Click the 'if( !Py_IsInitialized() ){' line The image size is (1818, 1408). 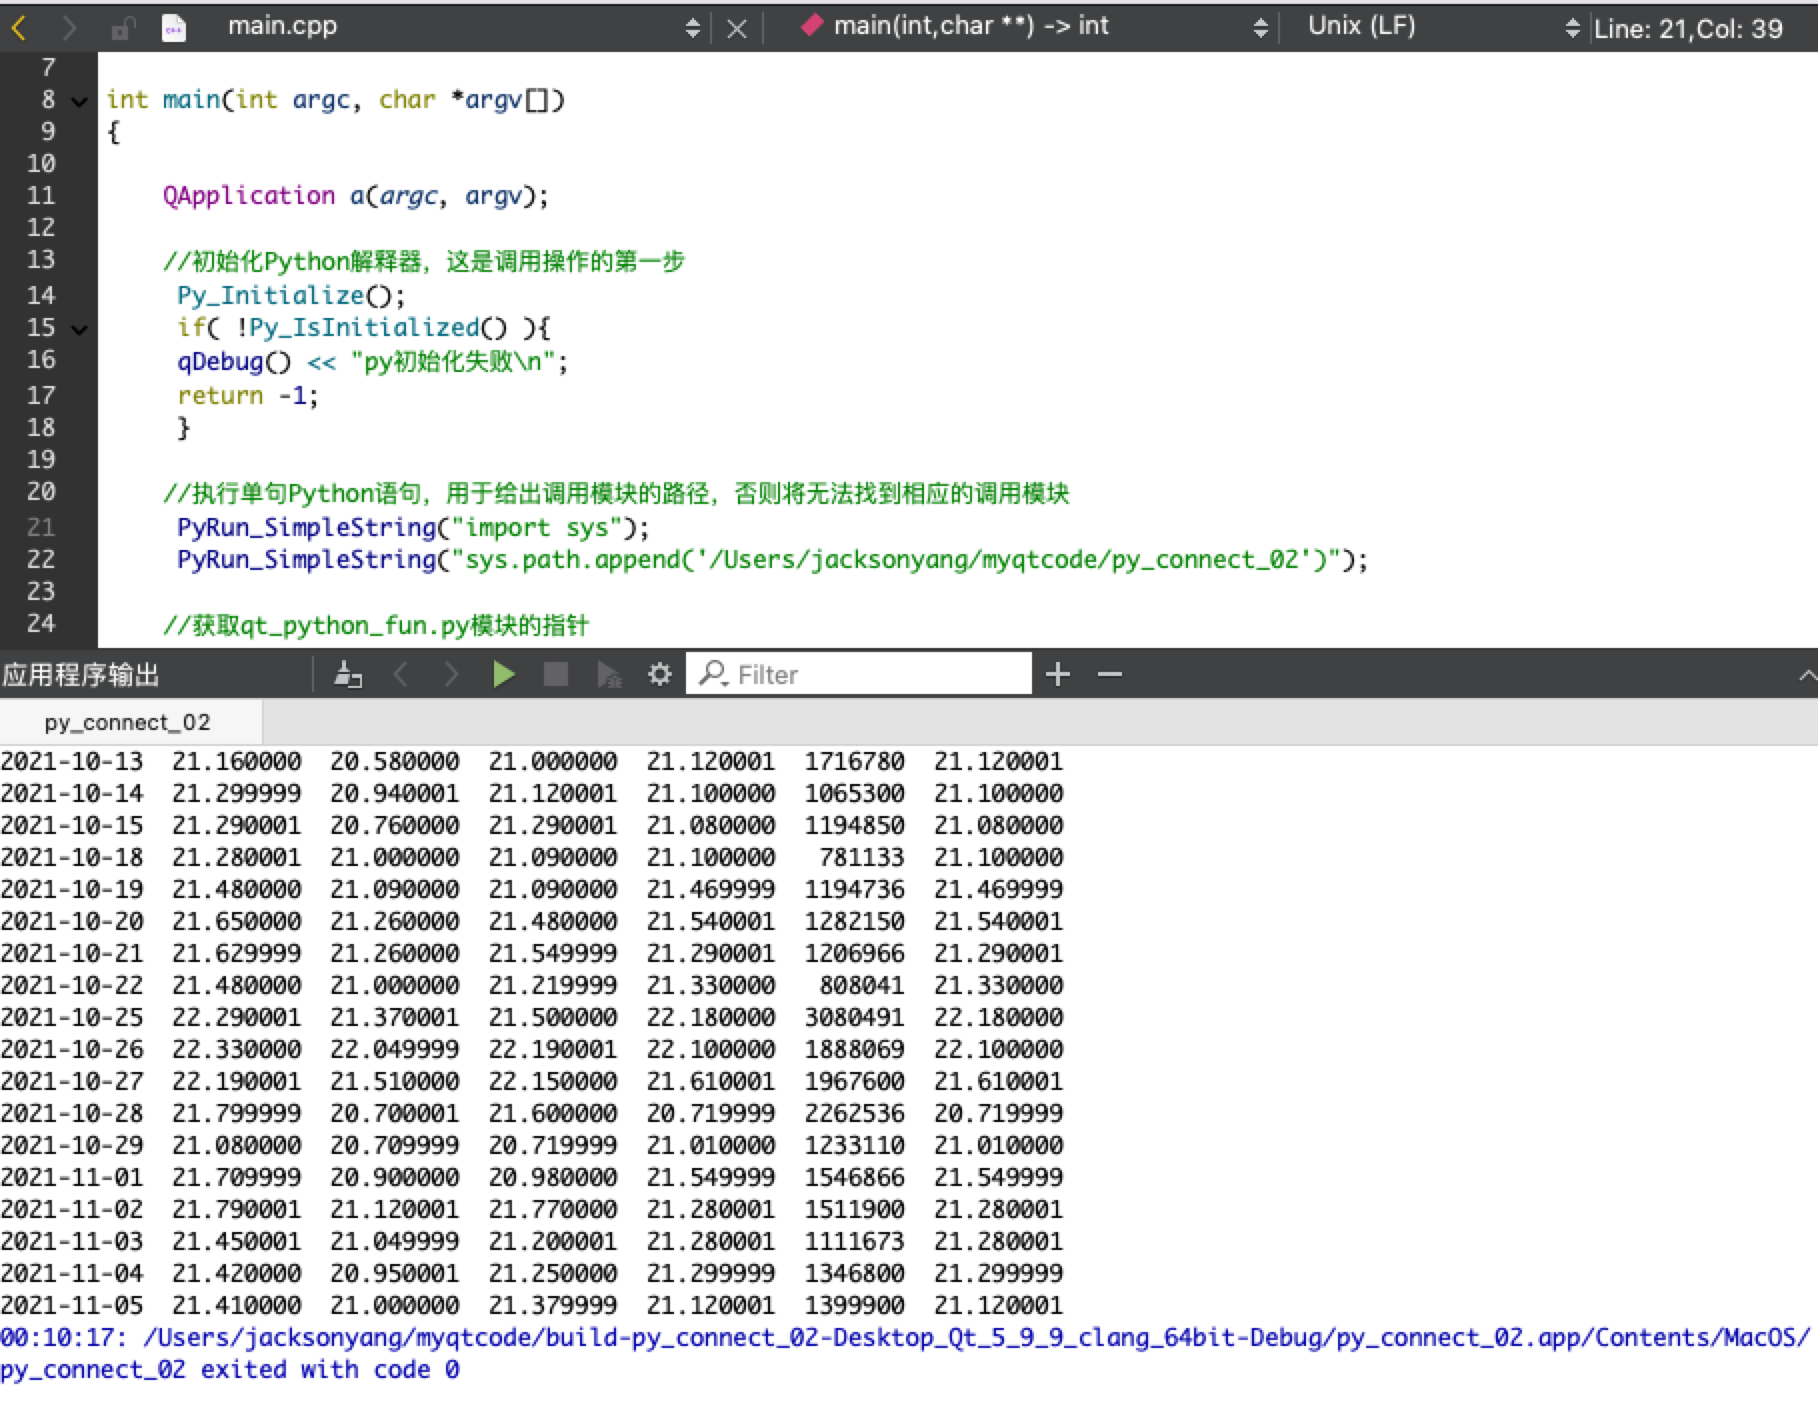(x=364, y=328)
